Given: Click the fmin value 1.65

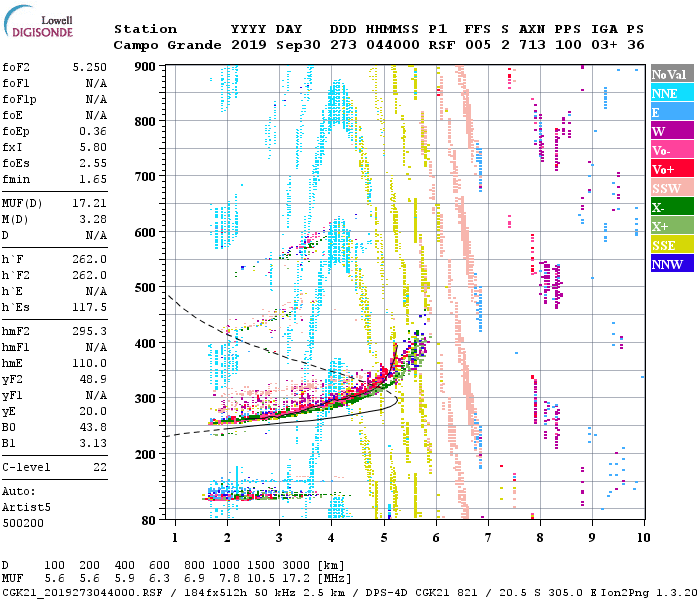Looking at the screenshot, I should [93, 179].
